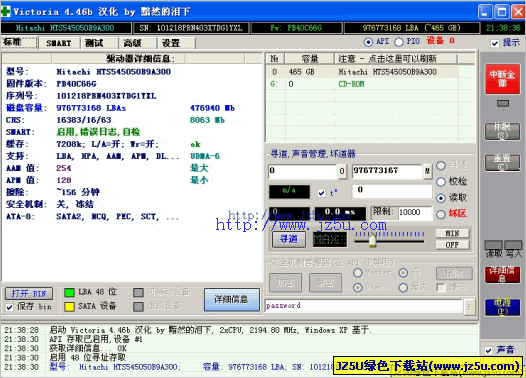Click the Victoria green cross title icon
Viewport: 526px width, 378px height.
click(5, 12)
